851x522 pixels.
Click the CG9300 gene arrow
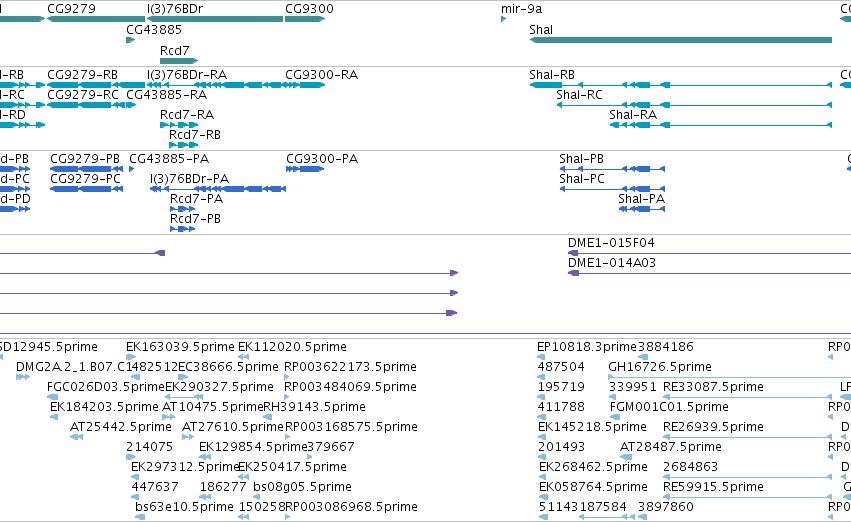(305, 19)
